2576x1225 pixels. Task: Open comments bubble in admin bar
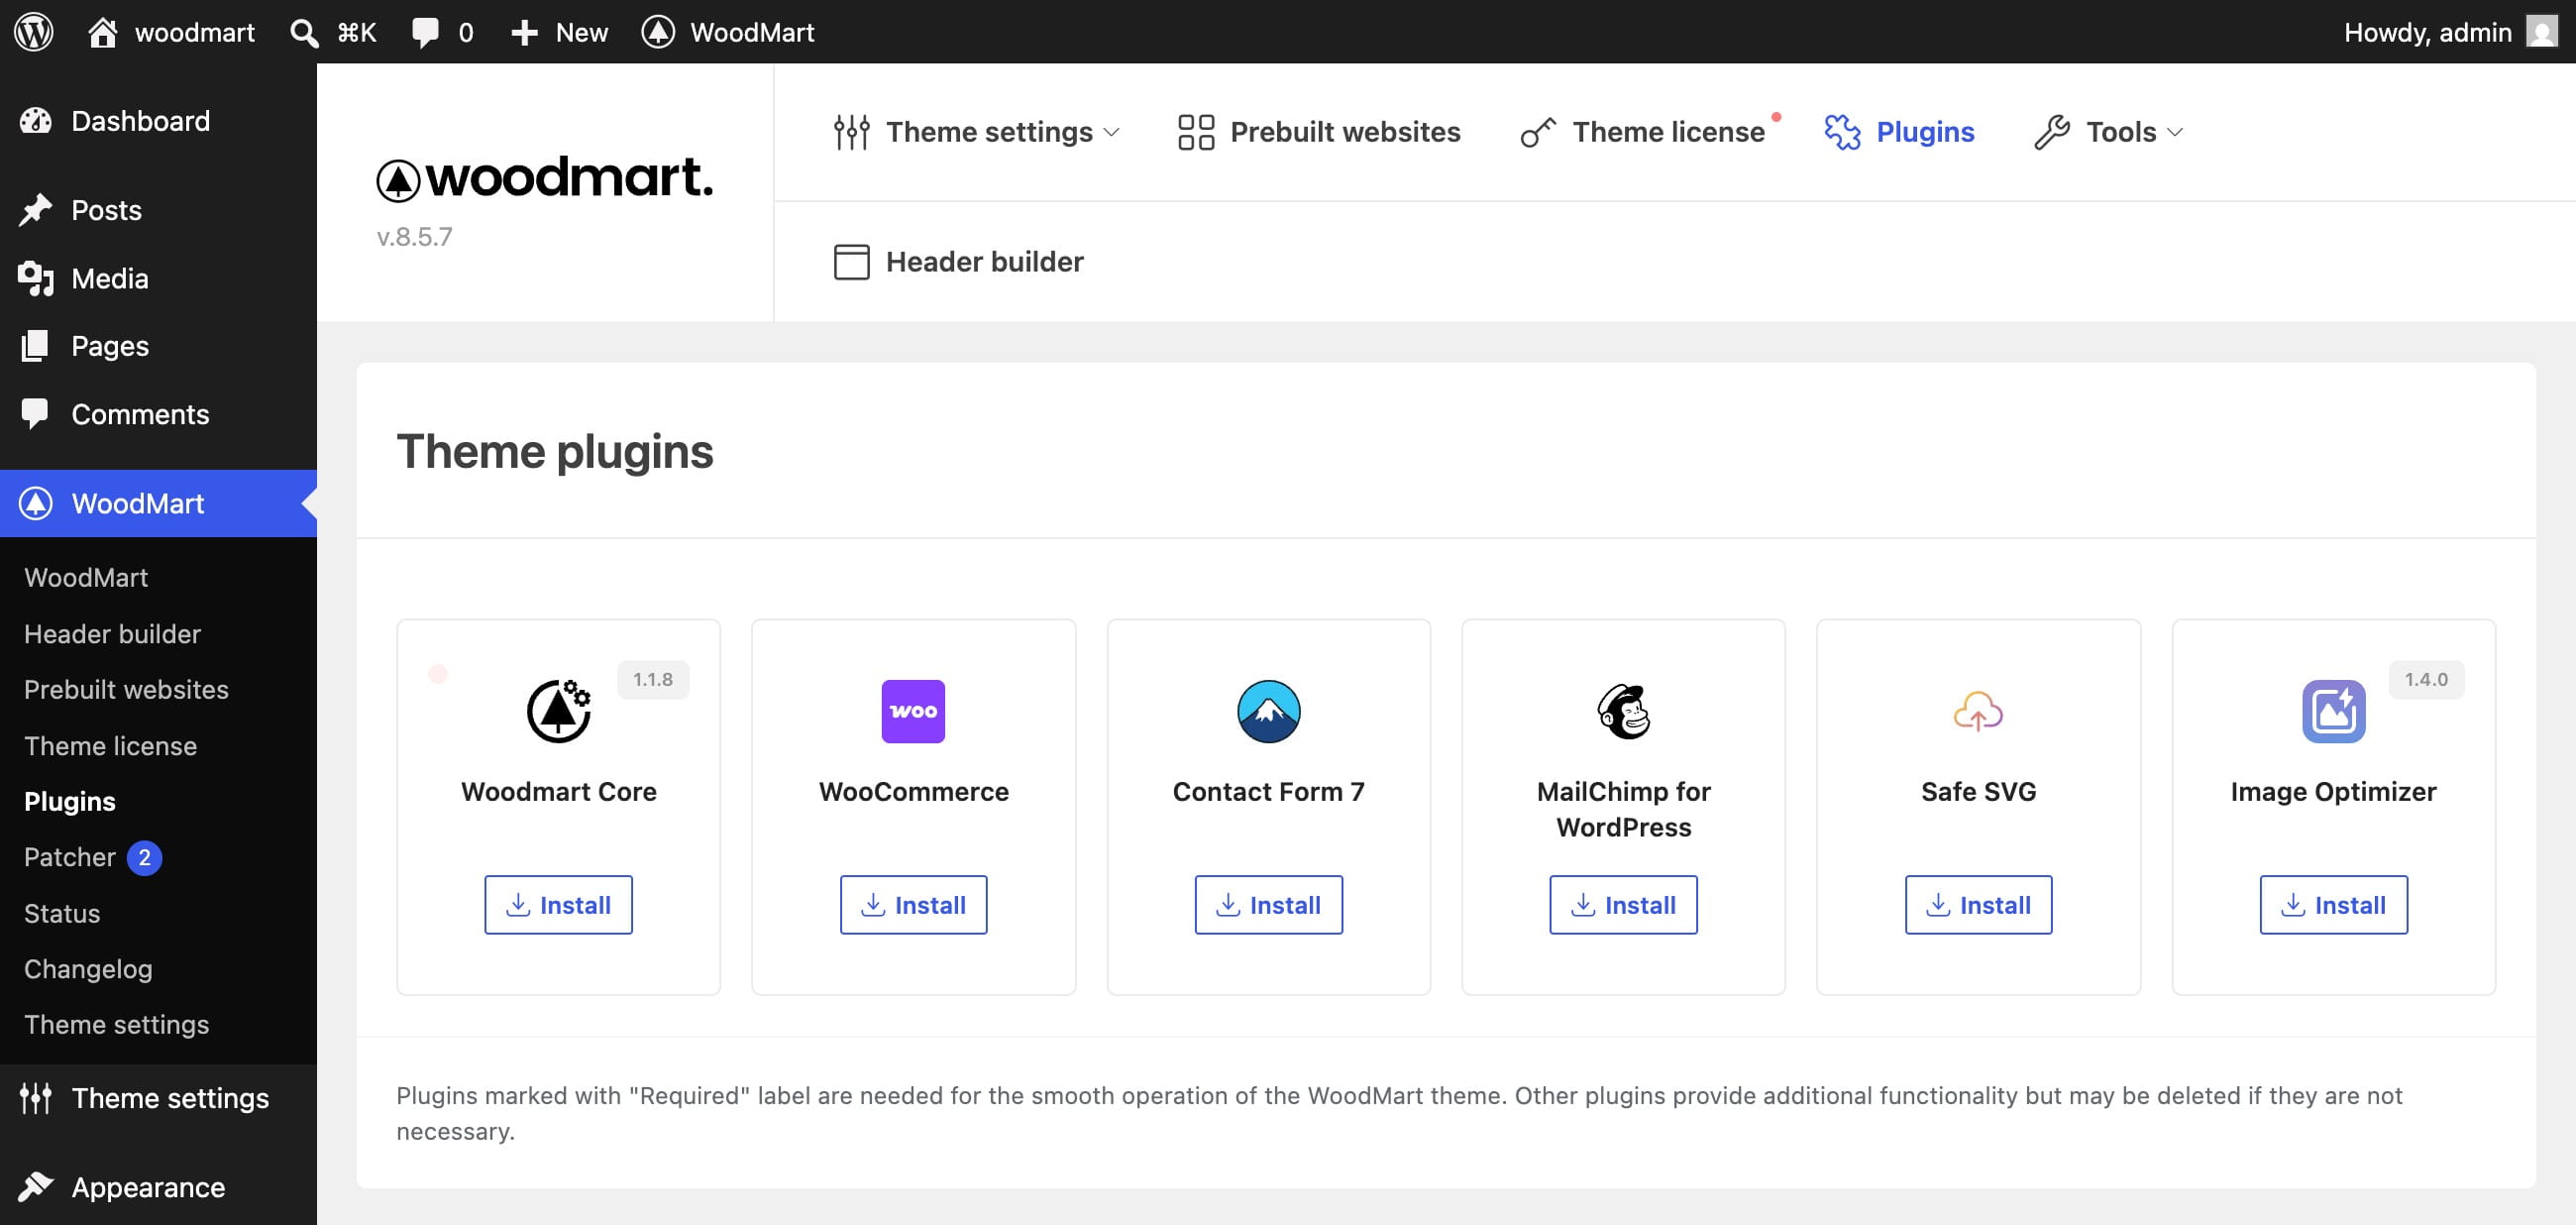point(442,32)
